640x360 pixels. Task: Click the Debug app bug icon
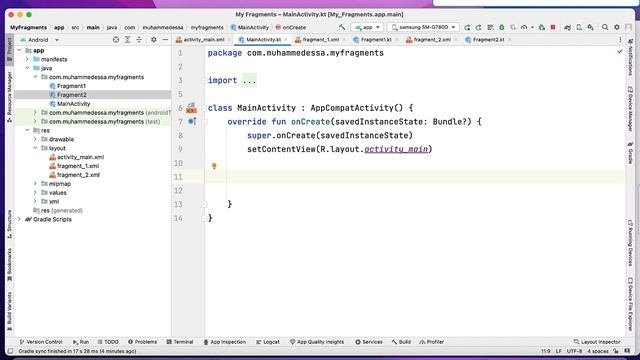click(x=502, y=27)
